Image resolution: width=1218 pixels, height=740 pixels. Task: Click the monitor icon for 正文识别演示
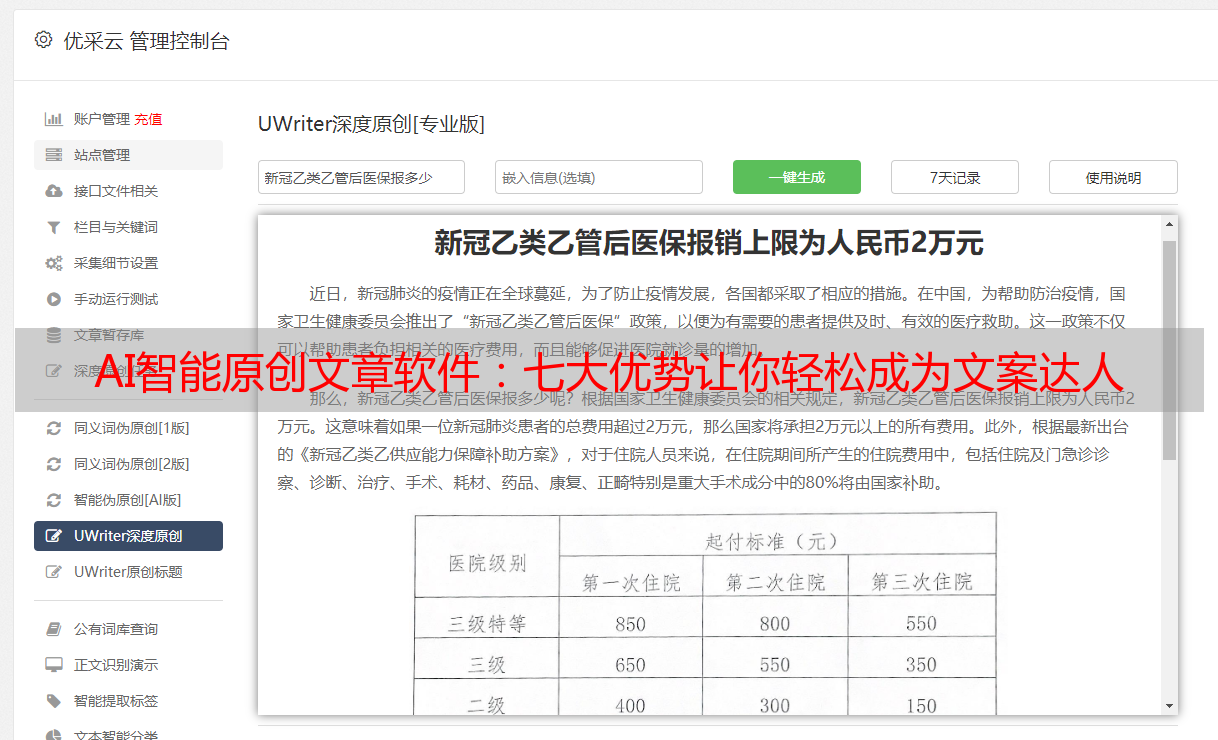click(x=54, y=665)
